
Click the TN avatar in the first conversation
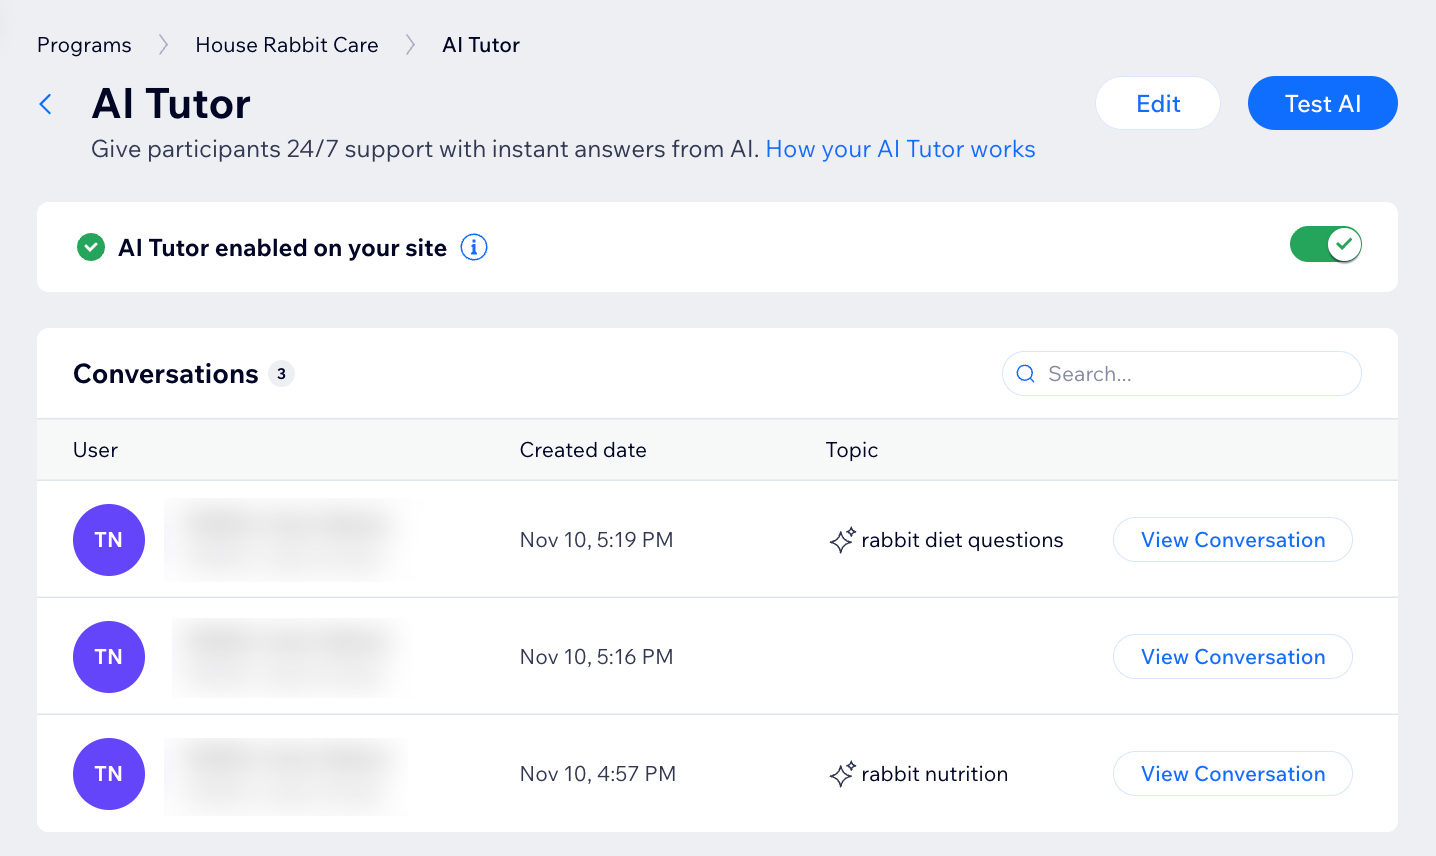[x=109, y=540]
